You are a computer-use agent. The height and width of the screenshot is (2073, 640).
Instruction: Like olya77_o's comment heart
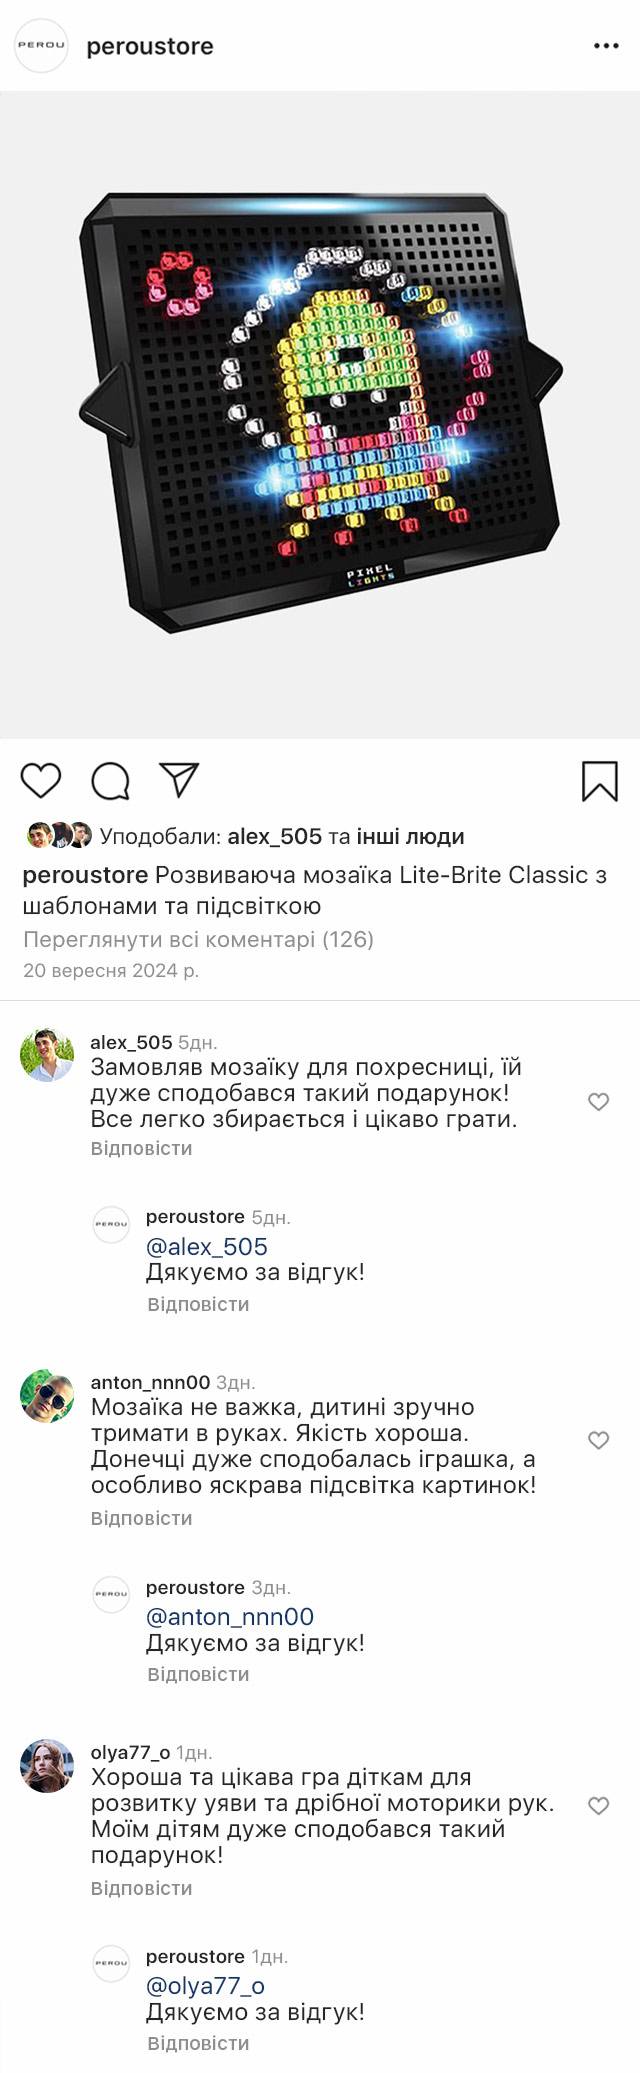[598, 1806]
